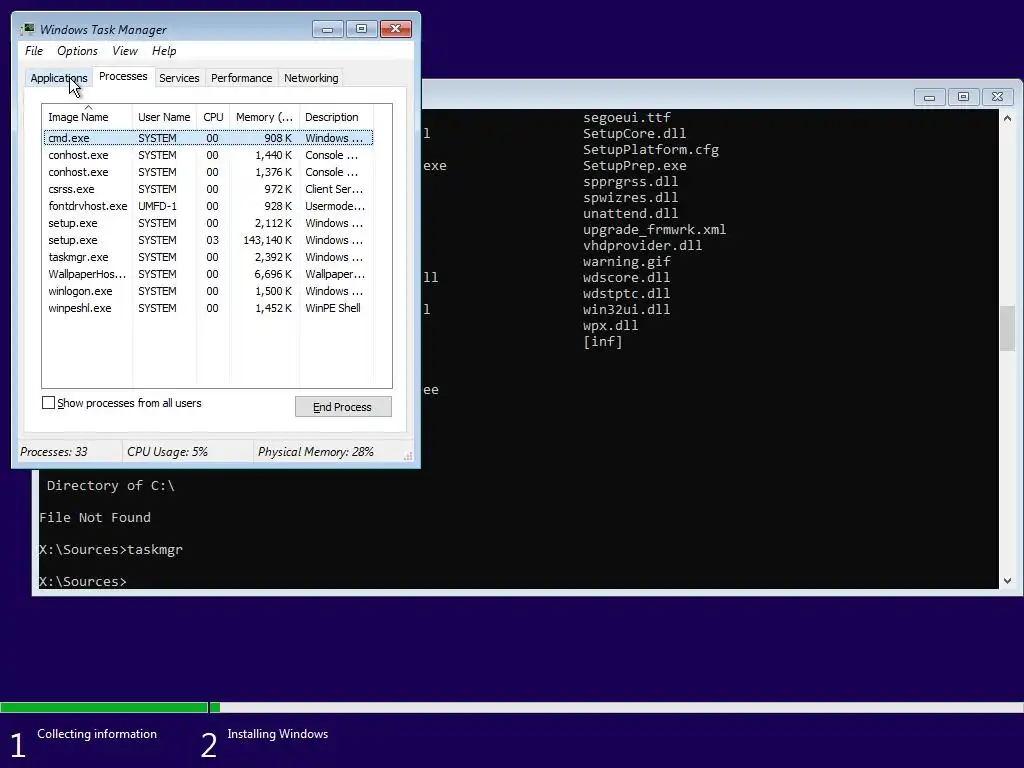Select the winlogon.exe process row
Screen dimensions: 1024x768
point(208,291)
